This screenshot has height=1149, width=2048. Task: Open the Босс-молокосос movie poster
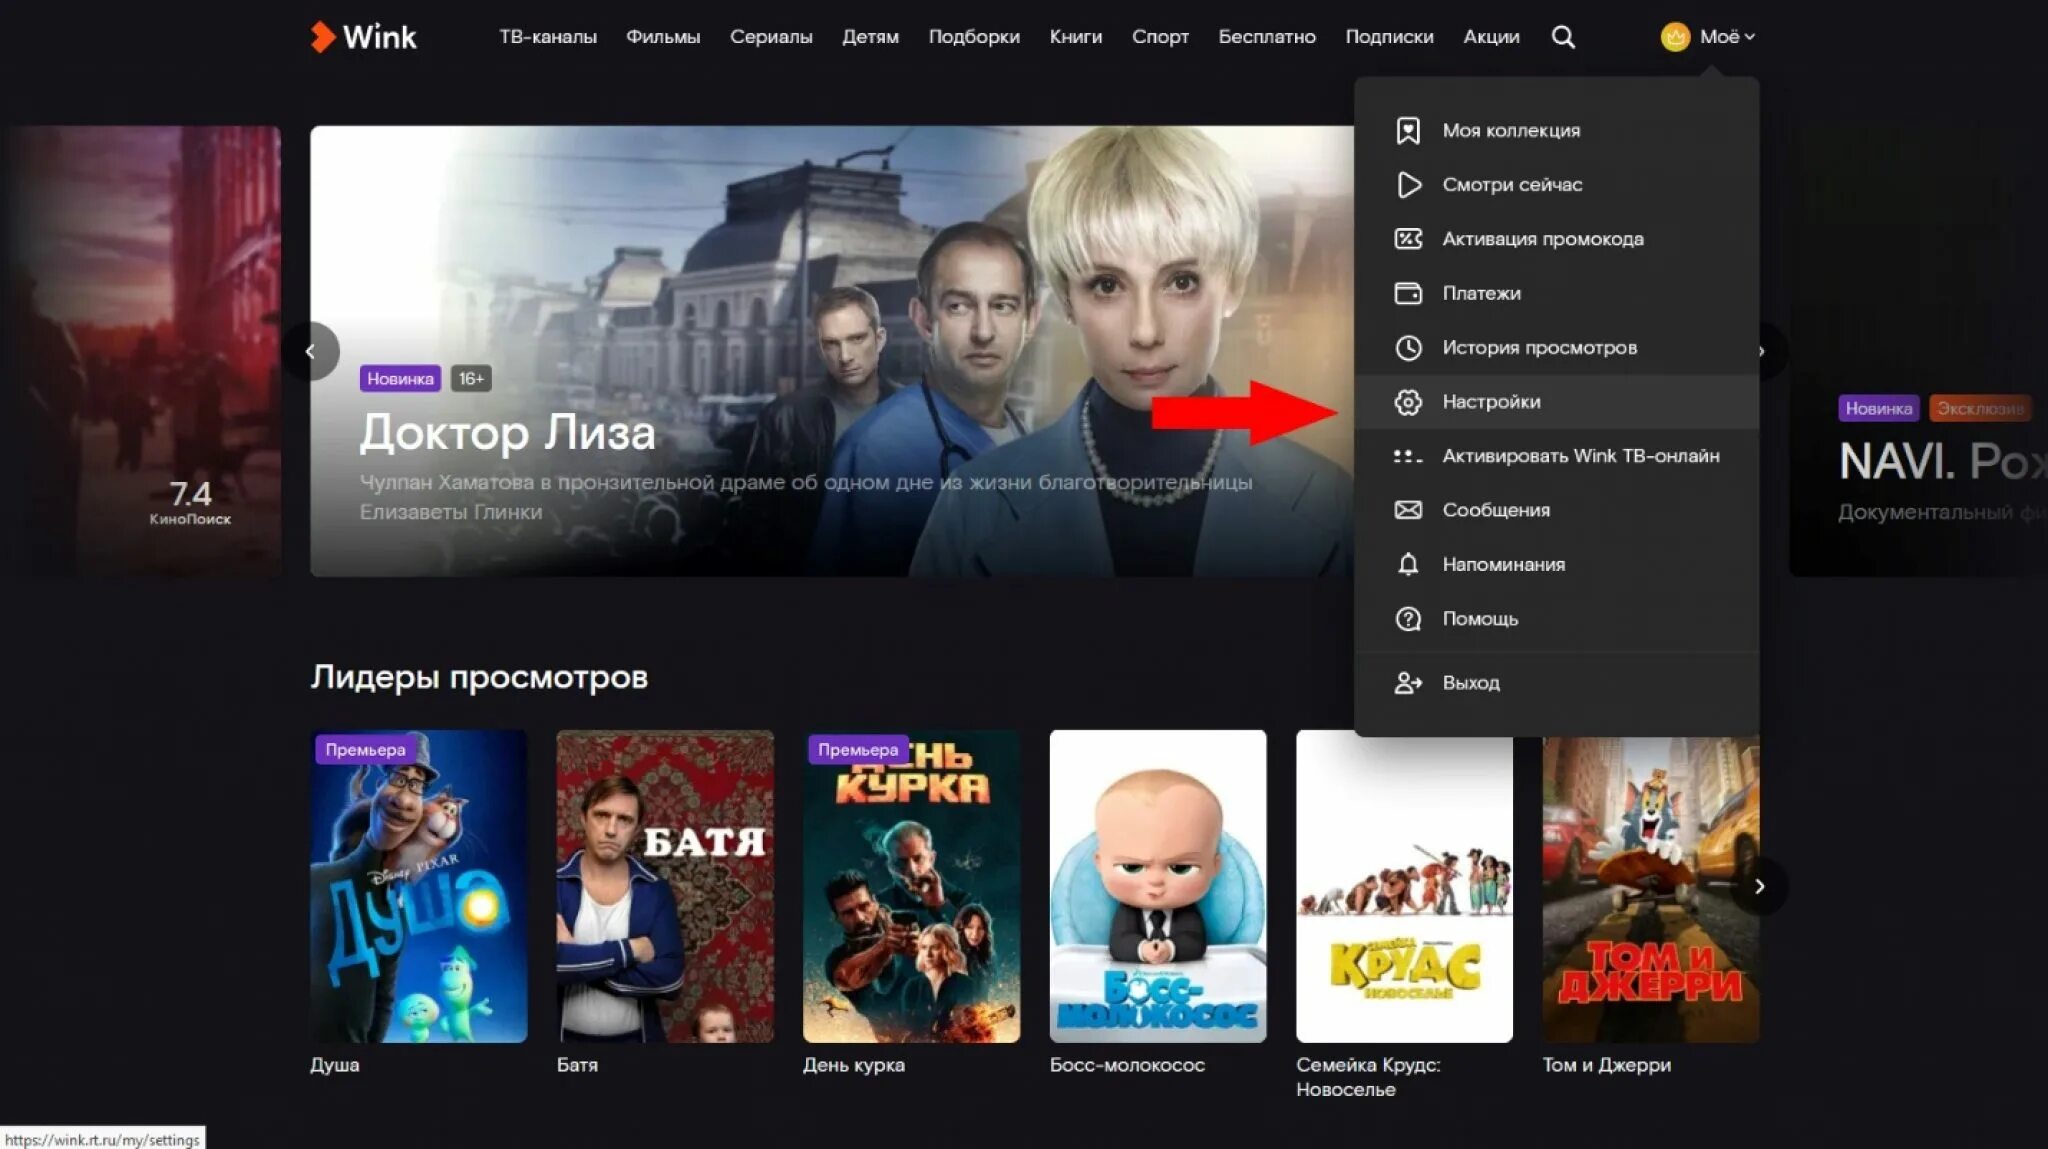click(x=1158, y=886)
